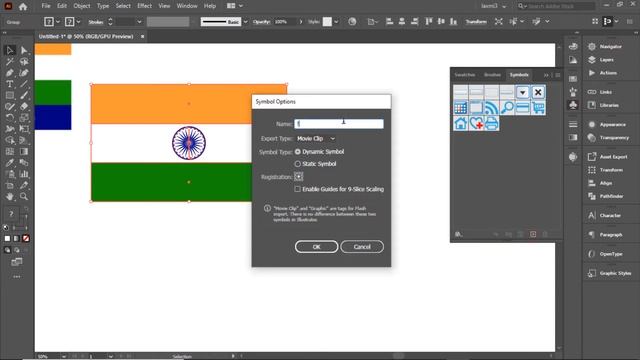Select the Zoom tool in toolbox
Viewport: 640px width, 360px height.
[x=24, y=196]
